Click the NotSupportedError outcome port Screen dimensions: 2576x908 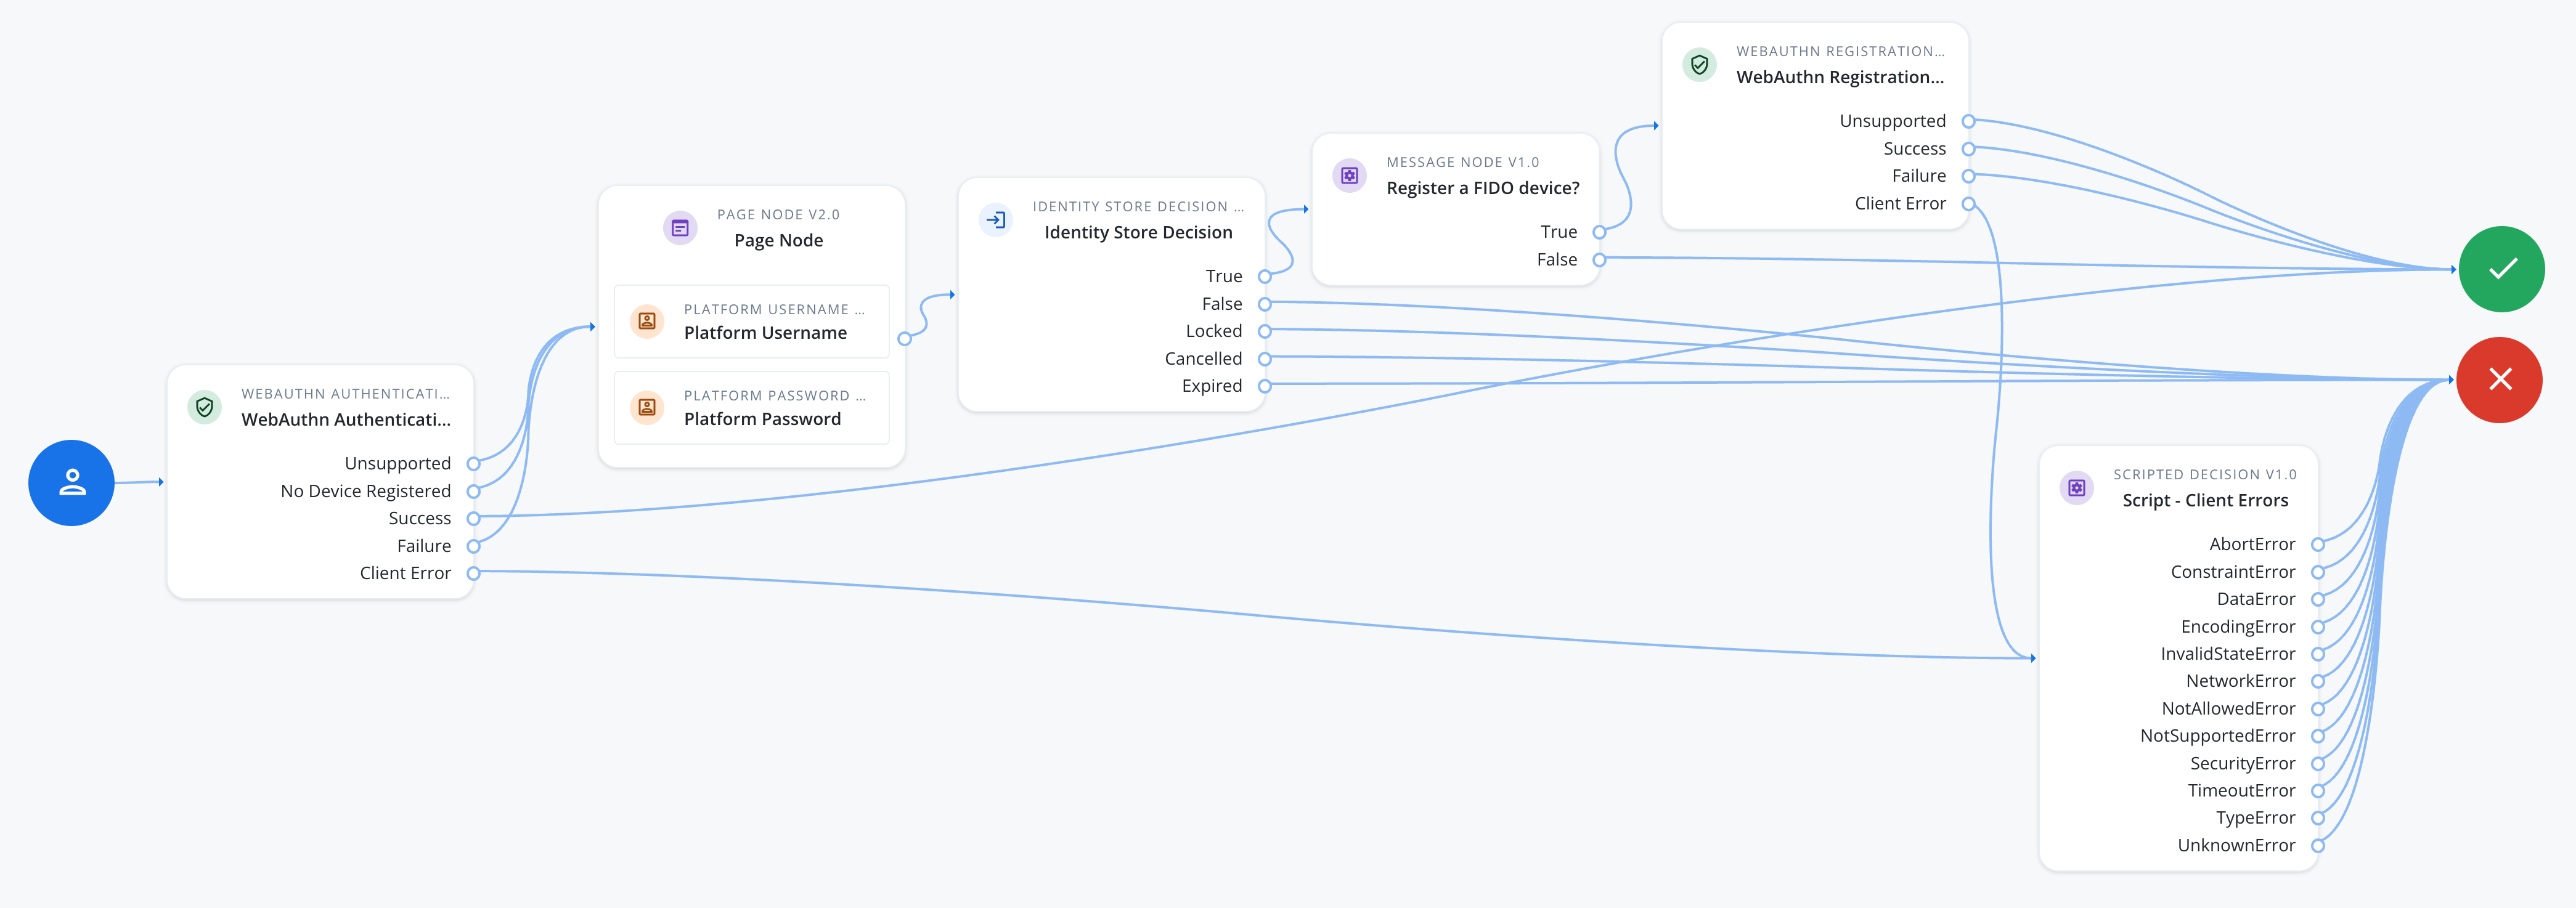2318,736
